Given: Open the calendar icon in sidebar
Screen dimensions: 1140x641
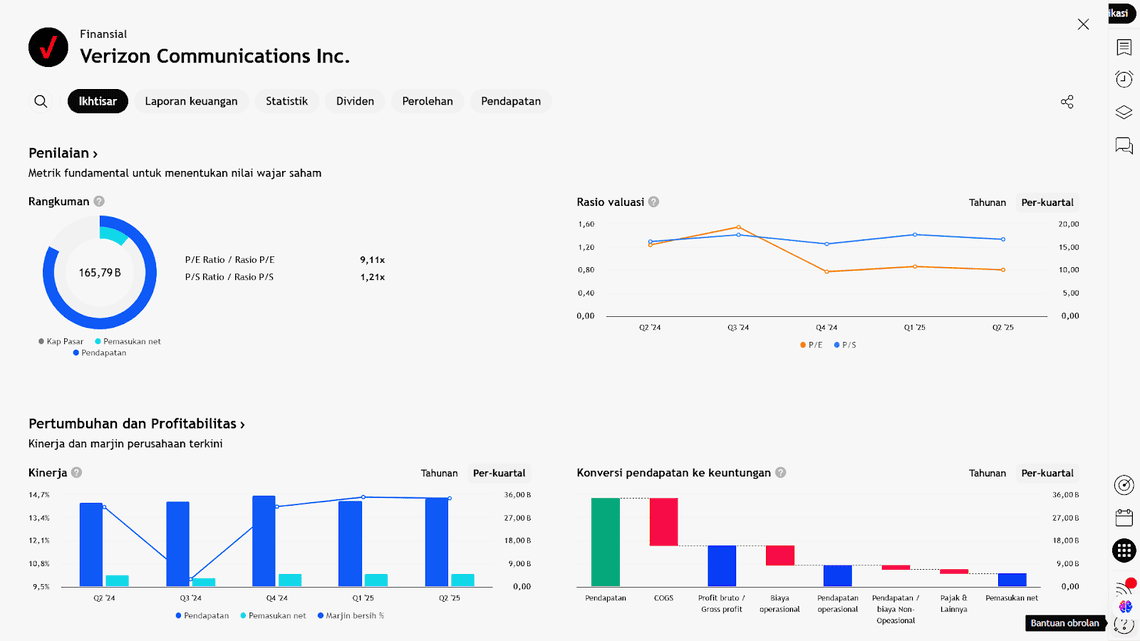Looking at the screenshot, I should [x=1124, y=518].
